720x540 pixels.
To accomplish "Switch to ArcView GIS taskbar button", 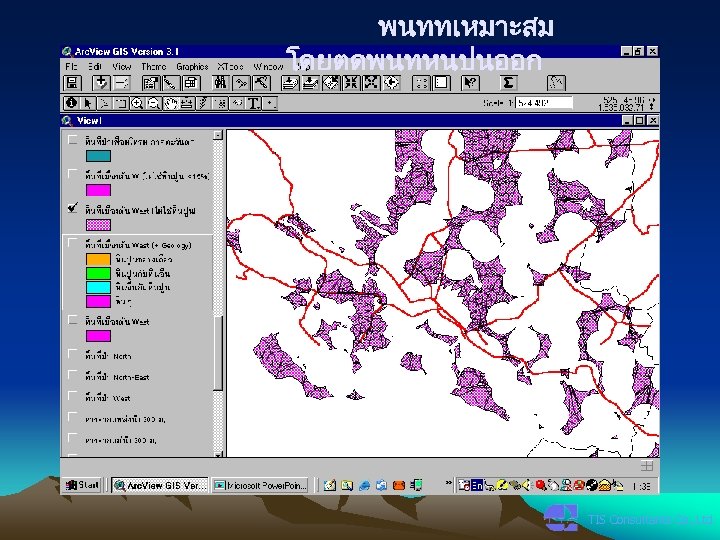I will pyautogui.click(x=159, y=485).
